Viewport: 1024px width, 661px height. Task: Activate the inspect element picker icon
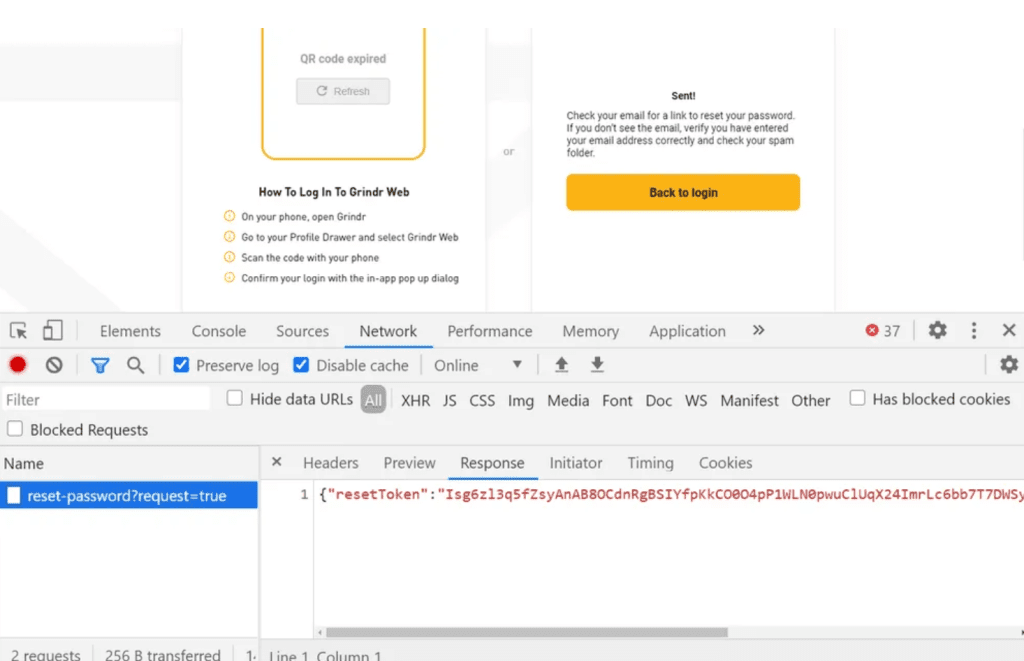coord(18,330)
